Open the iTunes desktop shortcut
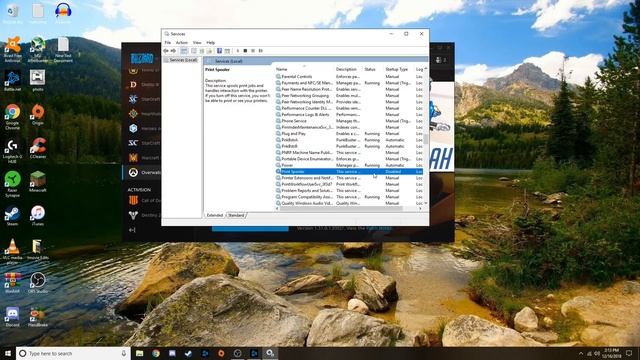 [38, 216]
